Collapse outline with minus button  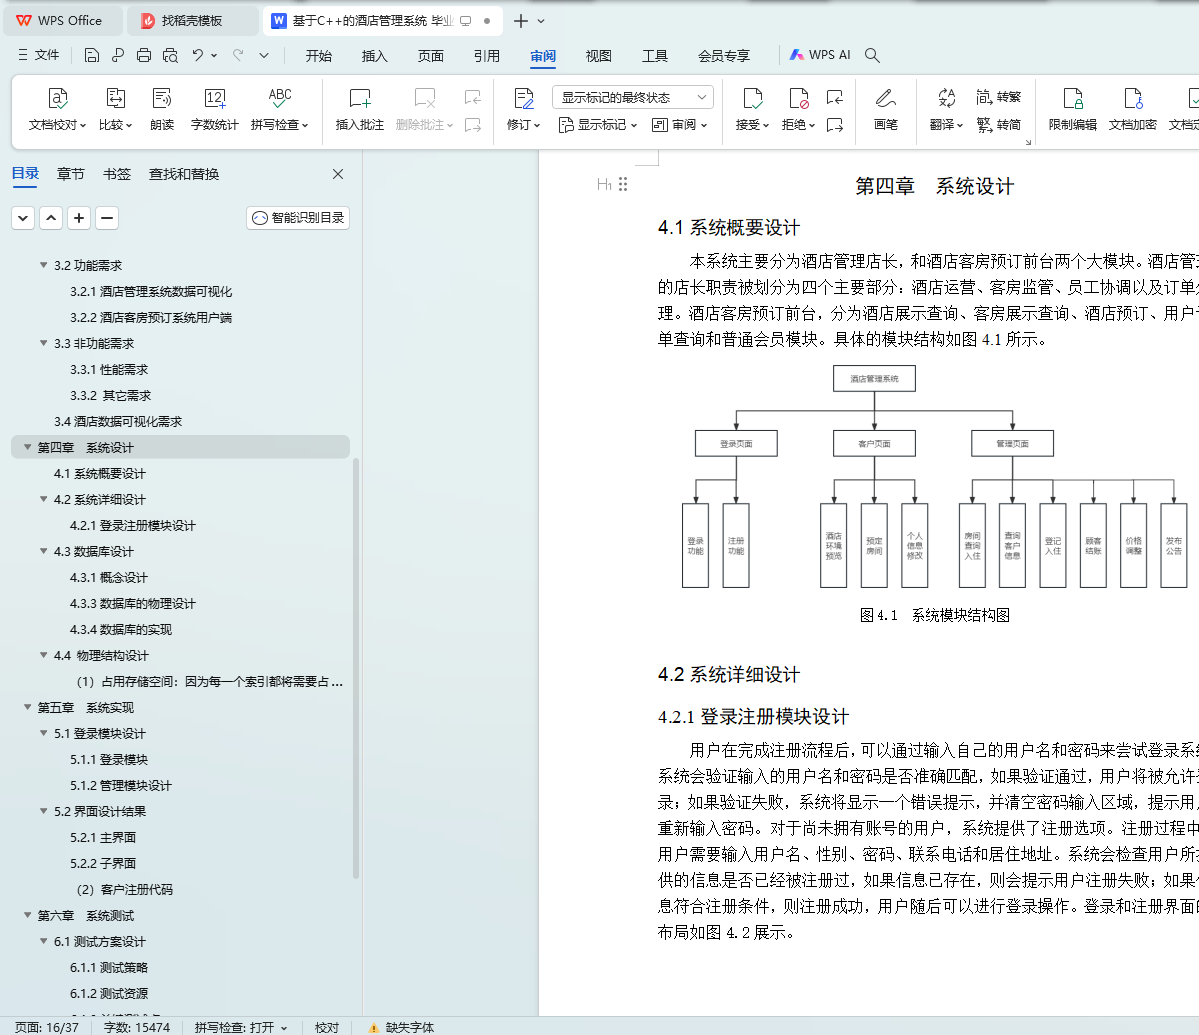click(x=107, y=218)
